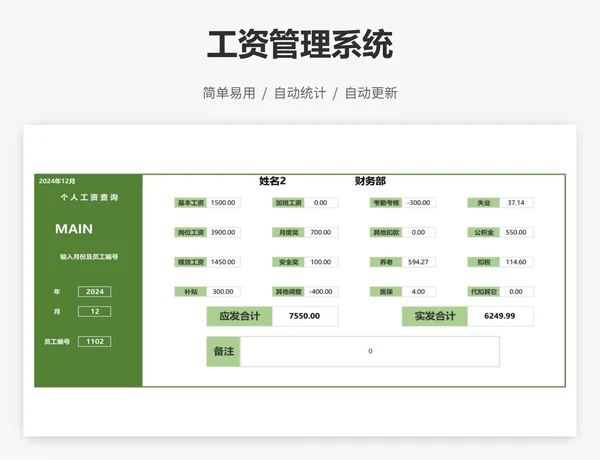Select the 1500.00 basic salary value

[x=223, y=202]
